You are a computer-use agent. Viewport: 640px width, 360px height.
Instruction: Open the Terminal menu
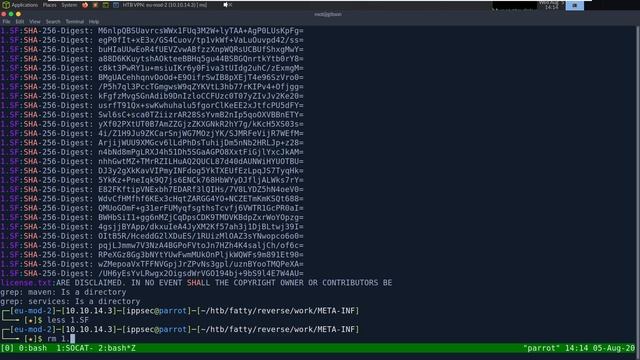75,22
